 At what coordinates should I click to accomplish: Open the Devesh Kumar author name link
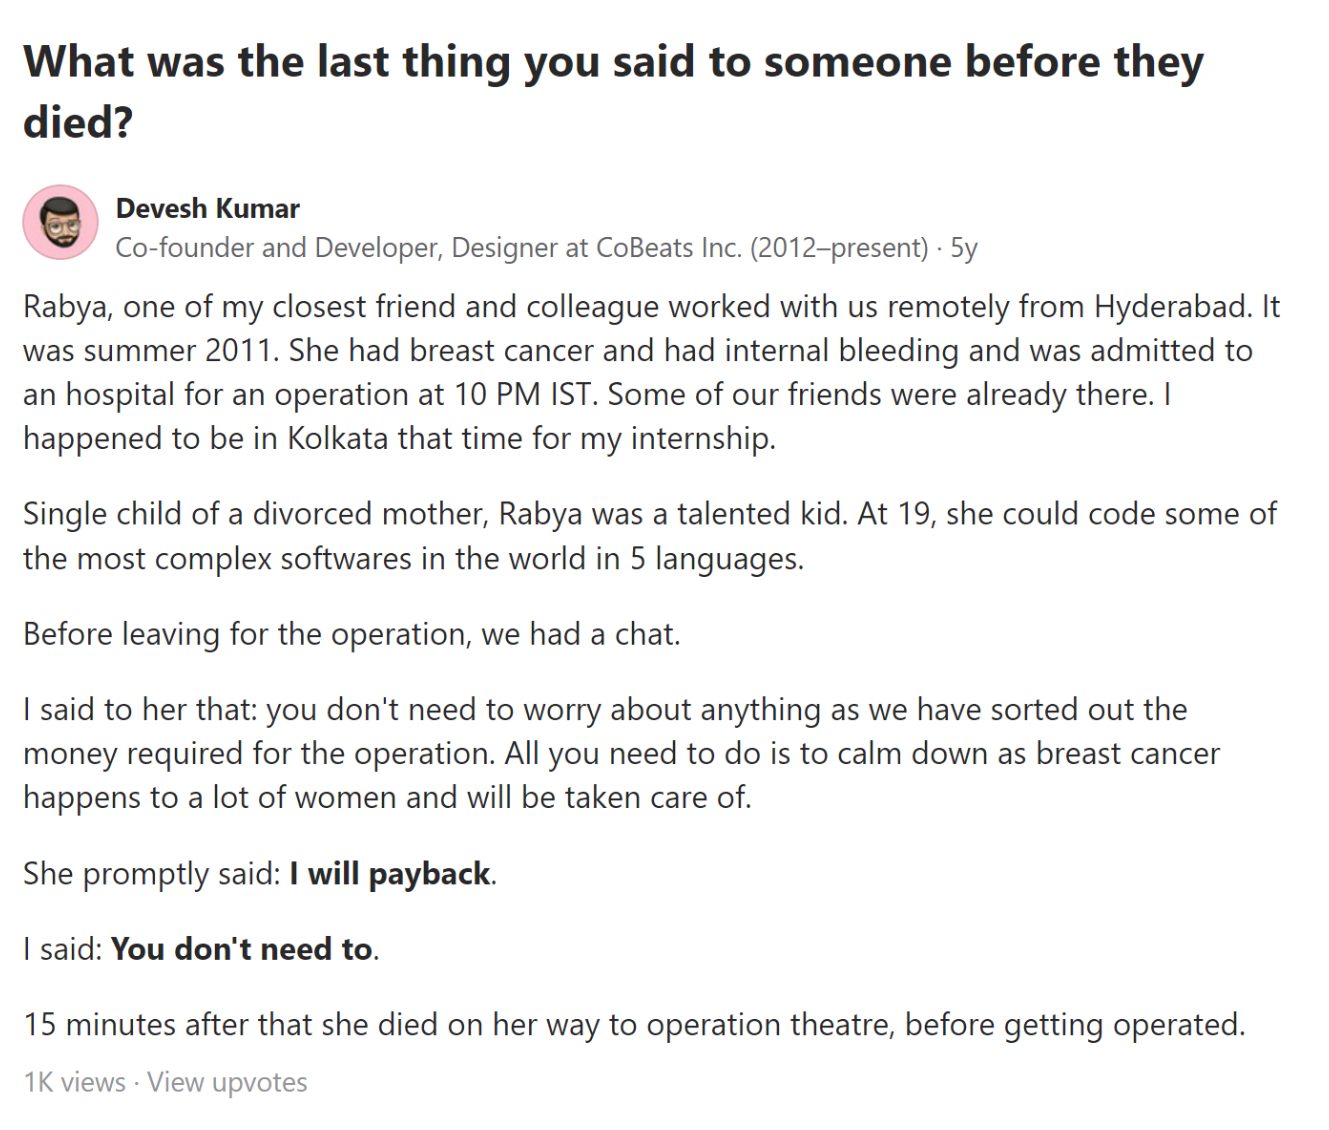point(207,208)
